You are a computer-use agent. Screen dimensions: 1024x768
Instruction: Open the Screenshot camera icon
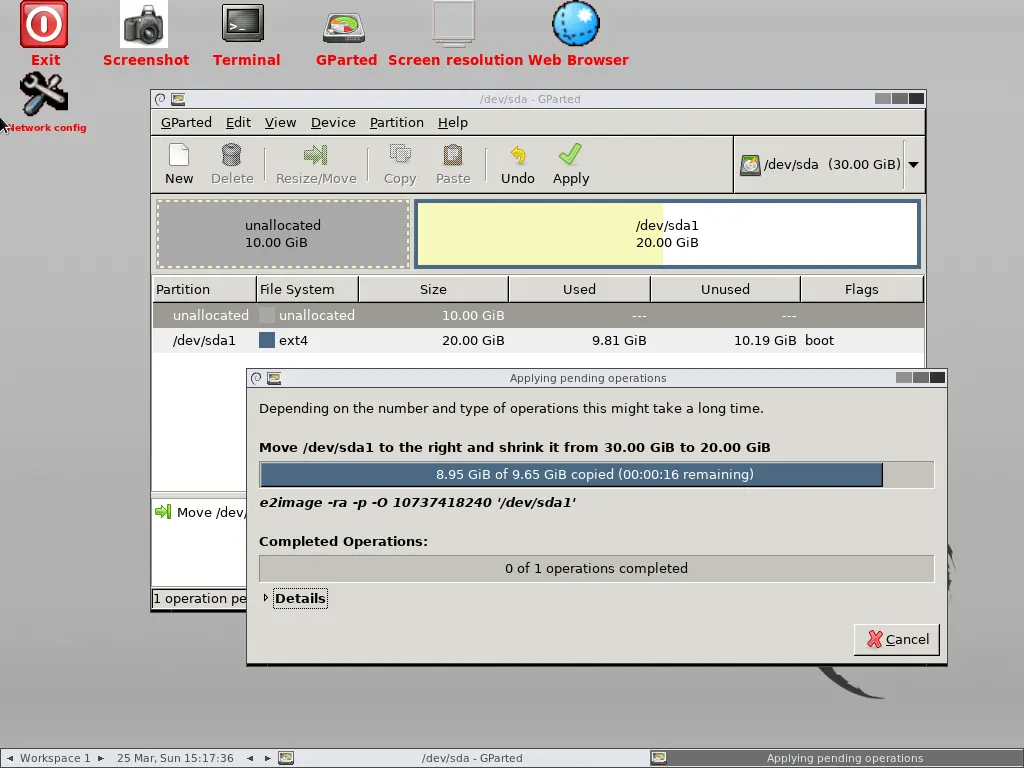click(x=144, y=25)
